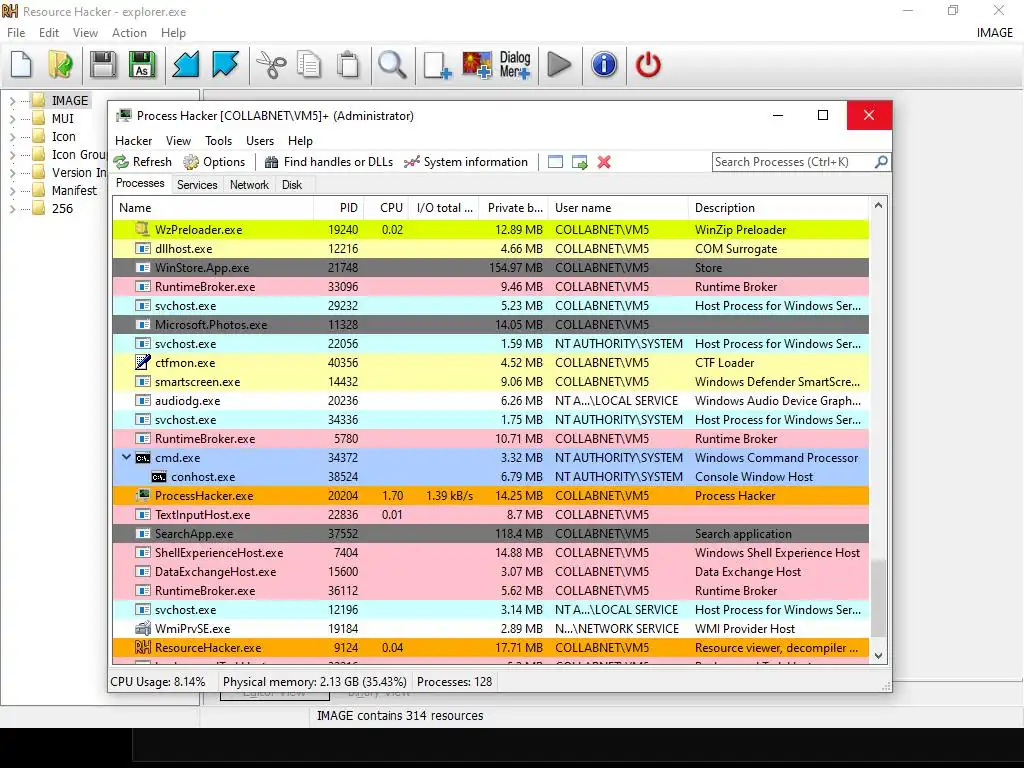Click the scroll down arrow in process list
This screenshot has height=768, width=1024.
[x=878, y=656]
